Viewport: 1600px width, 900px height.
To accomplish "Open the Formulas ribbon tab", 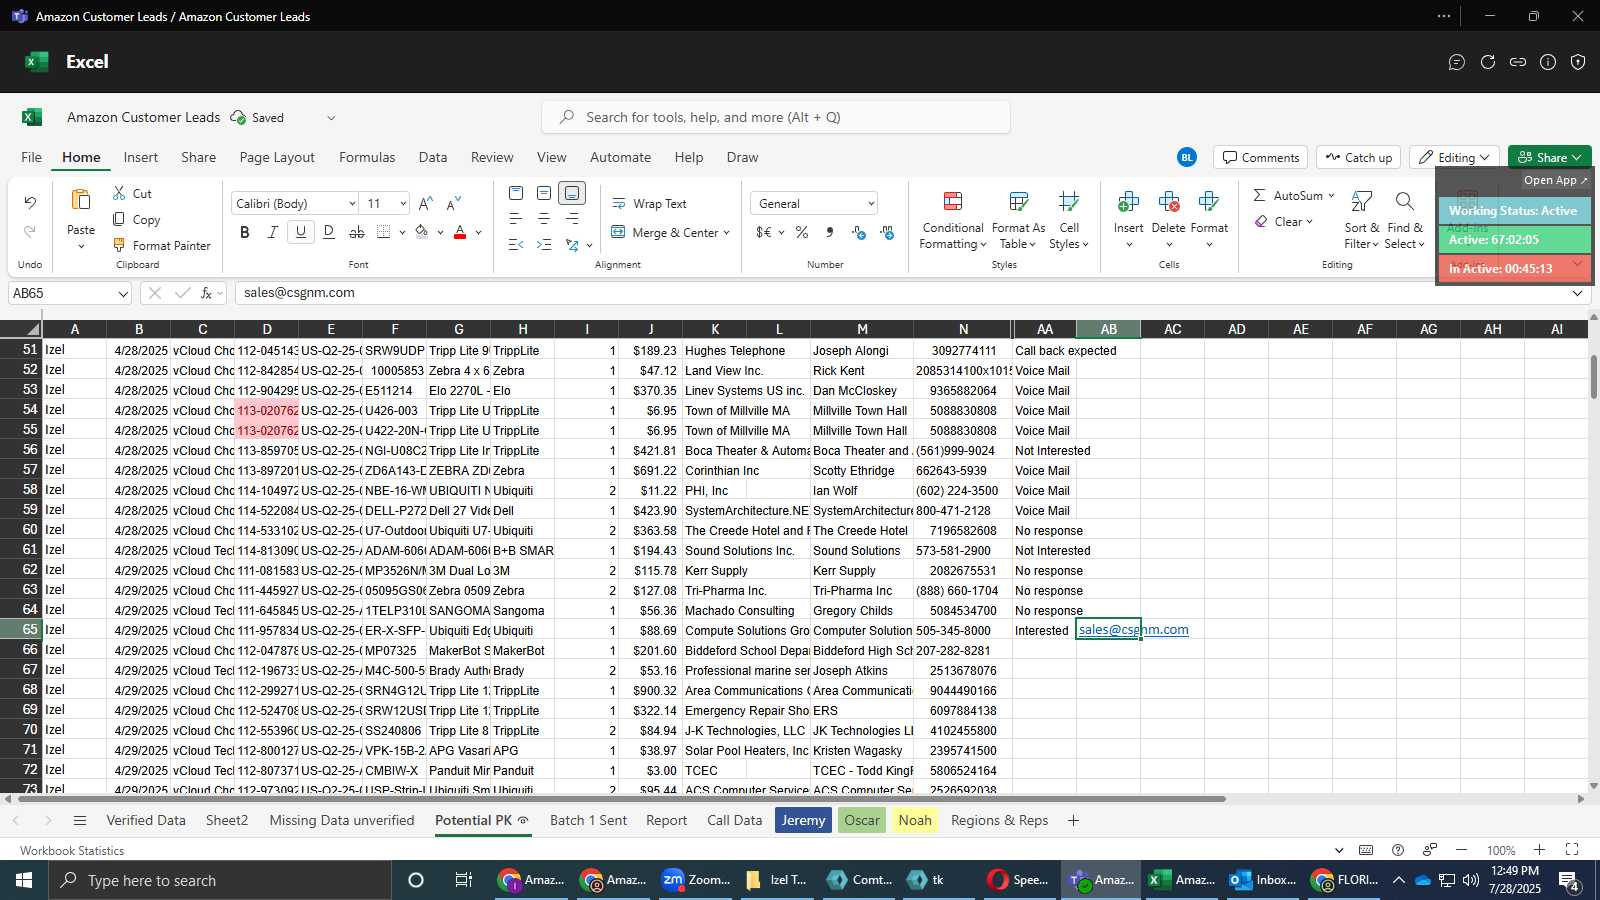I will coord(367,157).
